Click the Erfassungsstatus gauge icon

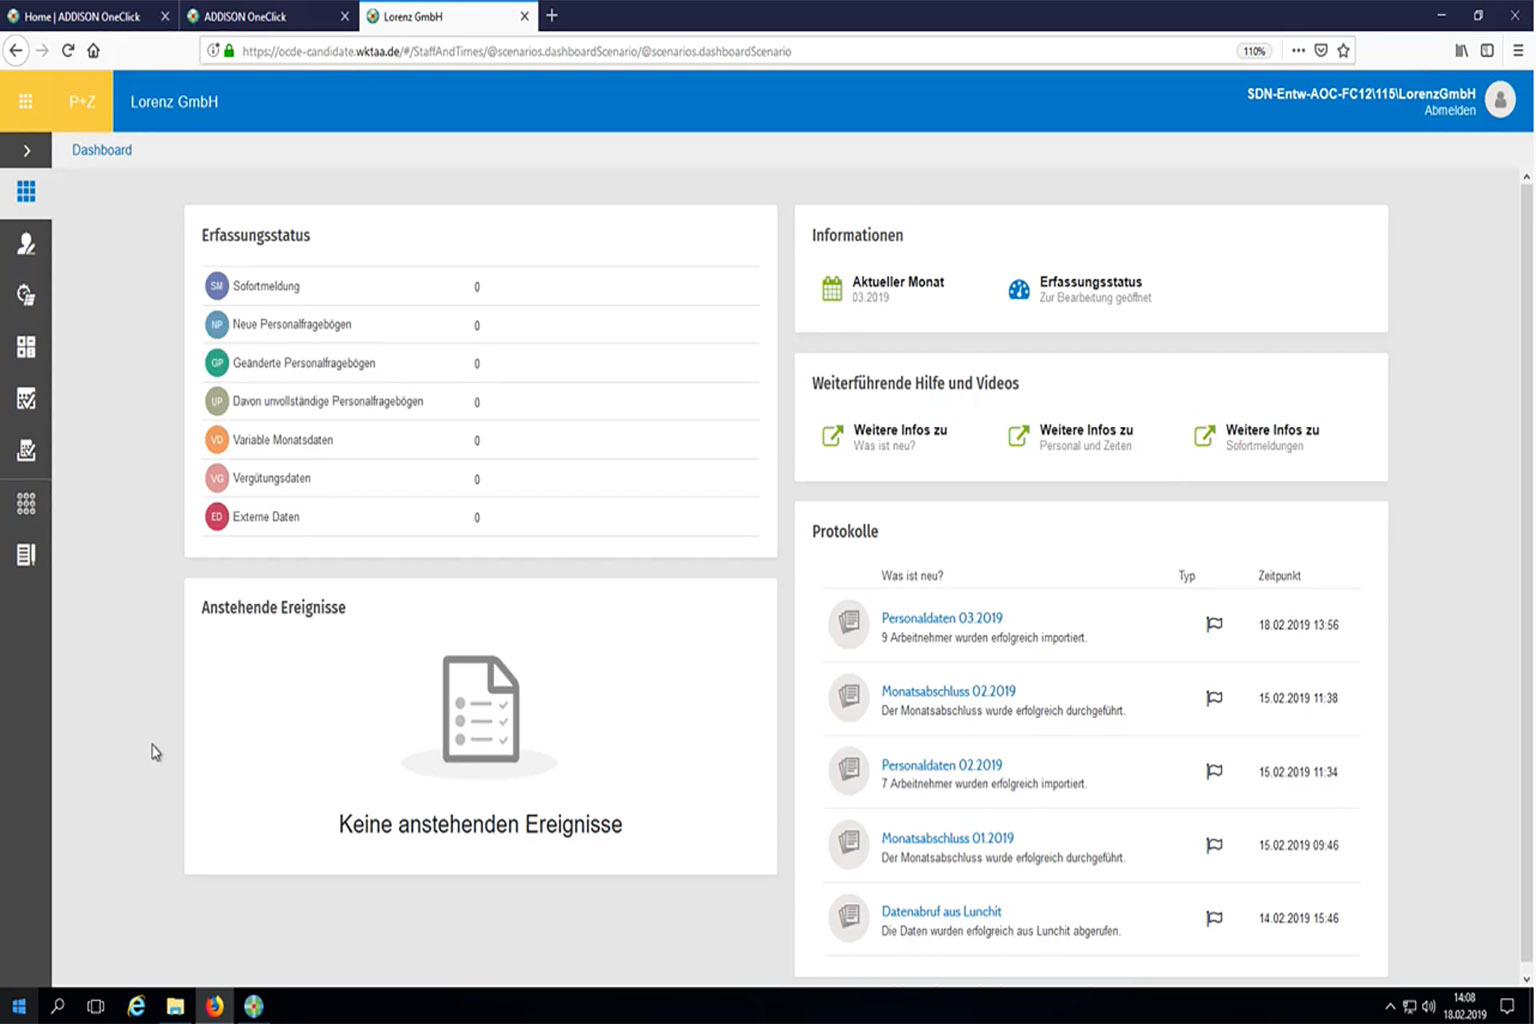click(x=1018, y=289)
